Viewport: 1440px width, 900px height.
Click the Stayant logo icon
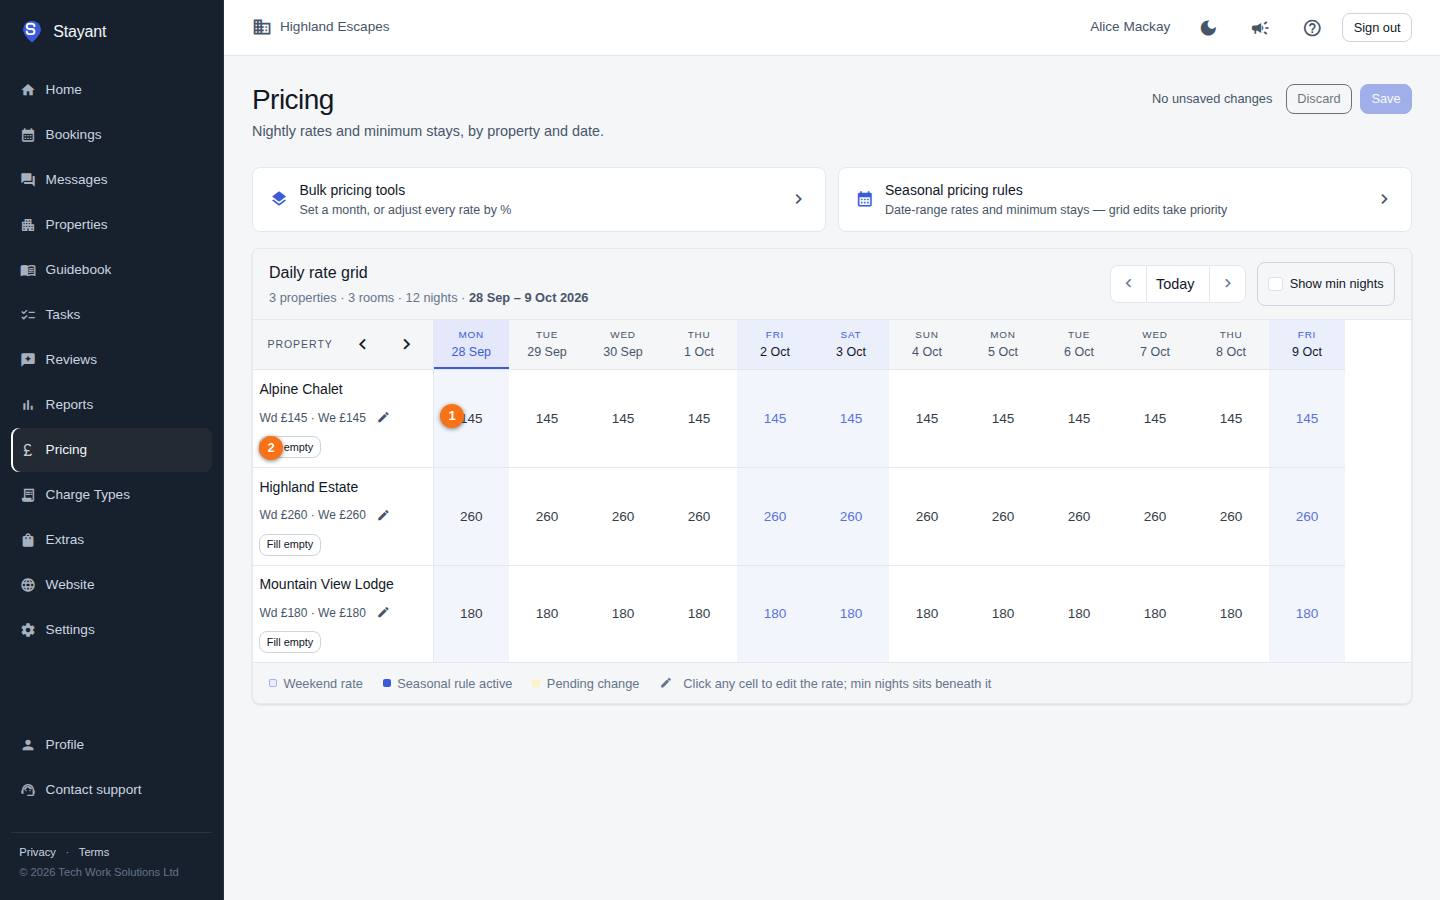tap(31, 31)
